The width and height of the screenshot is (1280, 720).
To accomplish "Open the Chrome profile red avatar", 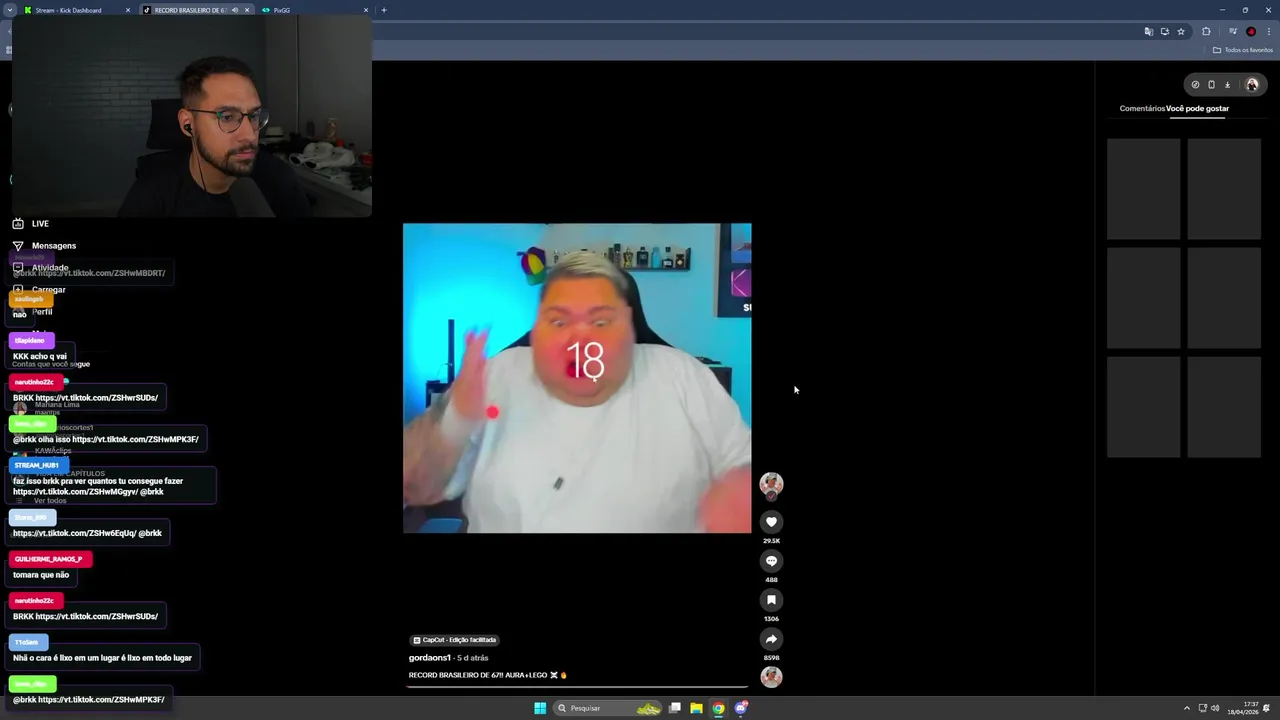I will (1251, 32).
